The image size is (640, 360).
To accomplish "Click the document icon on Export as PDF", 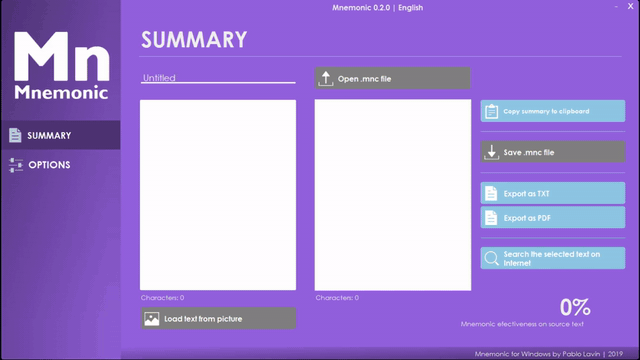I will pyautogui.click(x=491, y=218).
